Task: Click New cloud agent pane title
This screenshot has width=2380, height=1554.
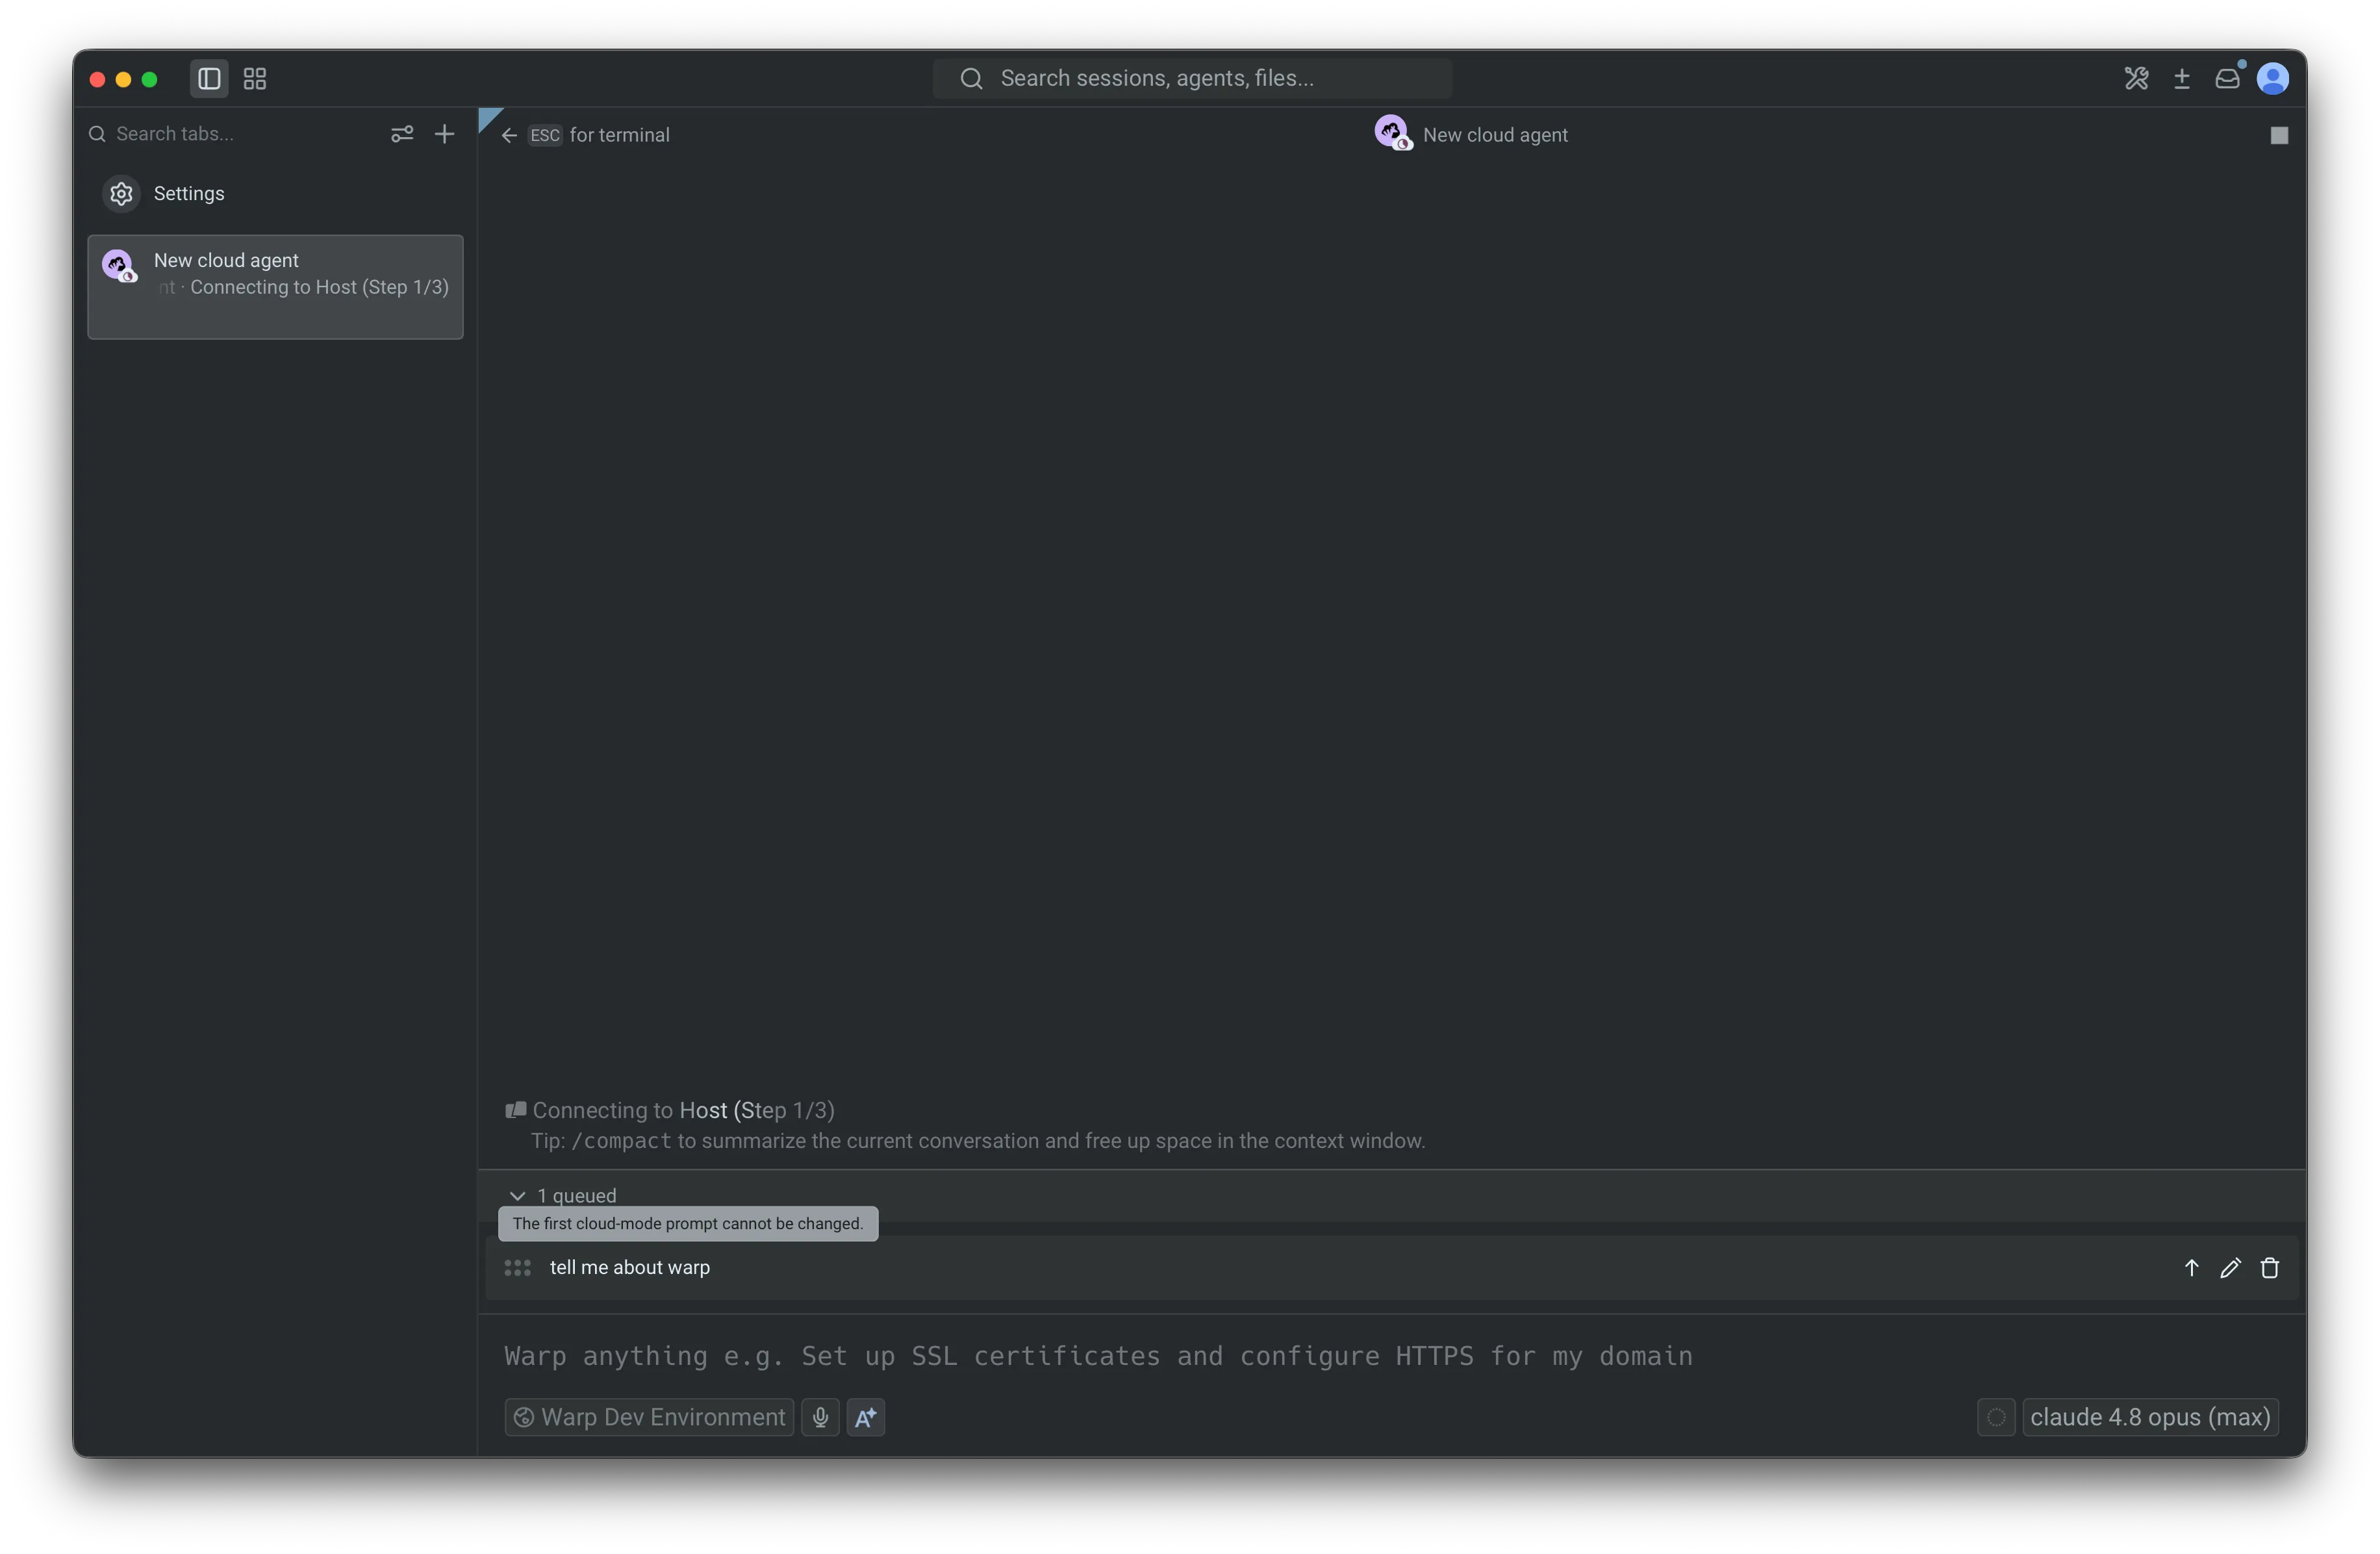Action: (1495, 135)
